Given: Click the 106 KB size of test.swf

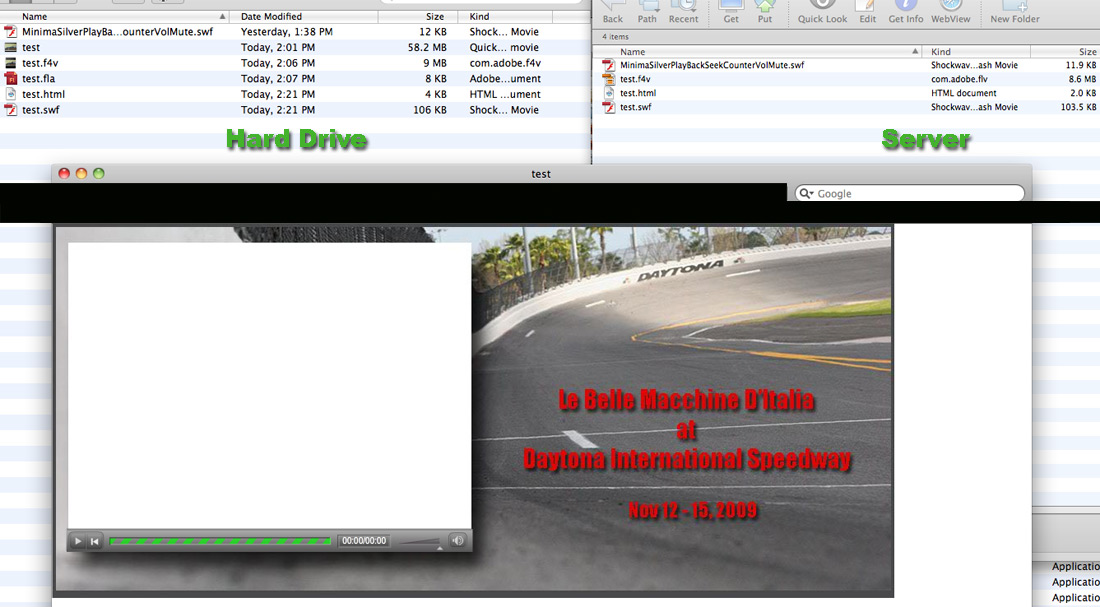Looking at the screenshot, I should point(430,109).
